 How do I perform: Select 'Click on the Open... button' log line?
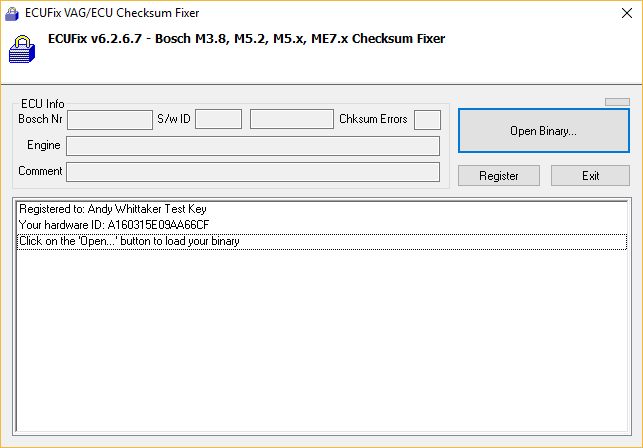(322, 241)
